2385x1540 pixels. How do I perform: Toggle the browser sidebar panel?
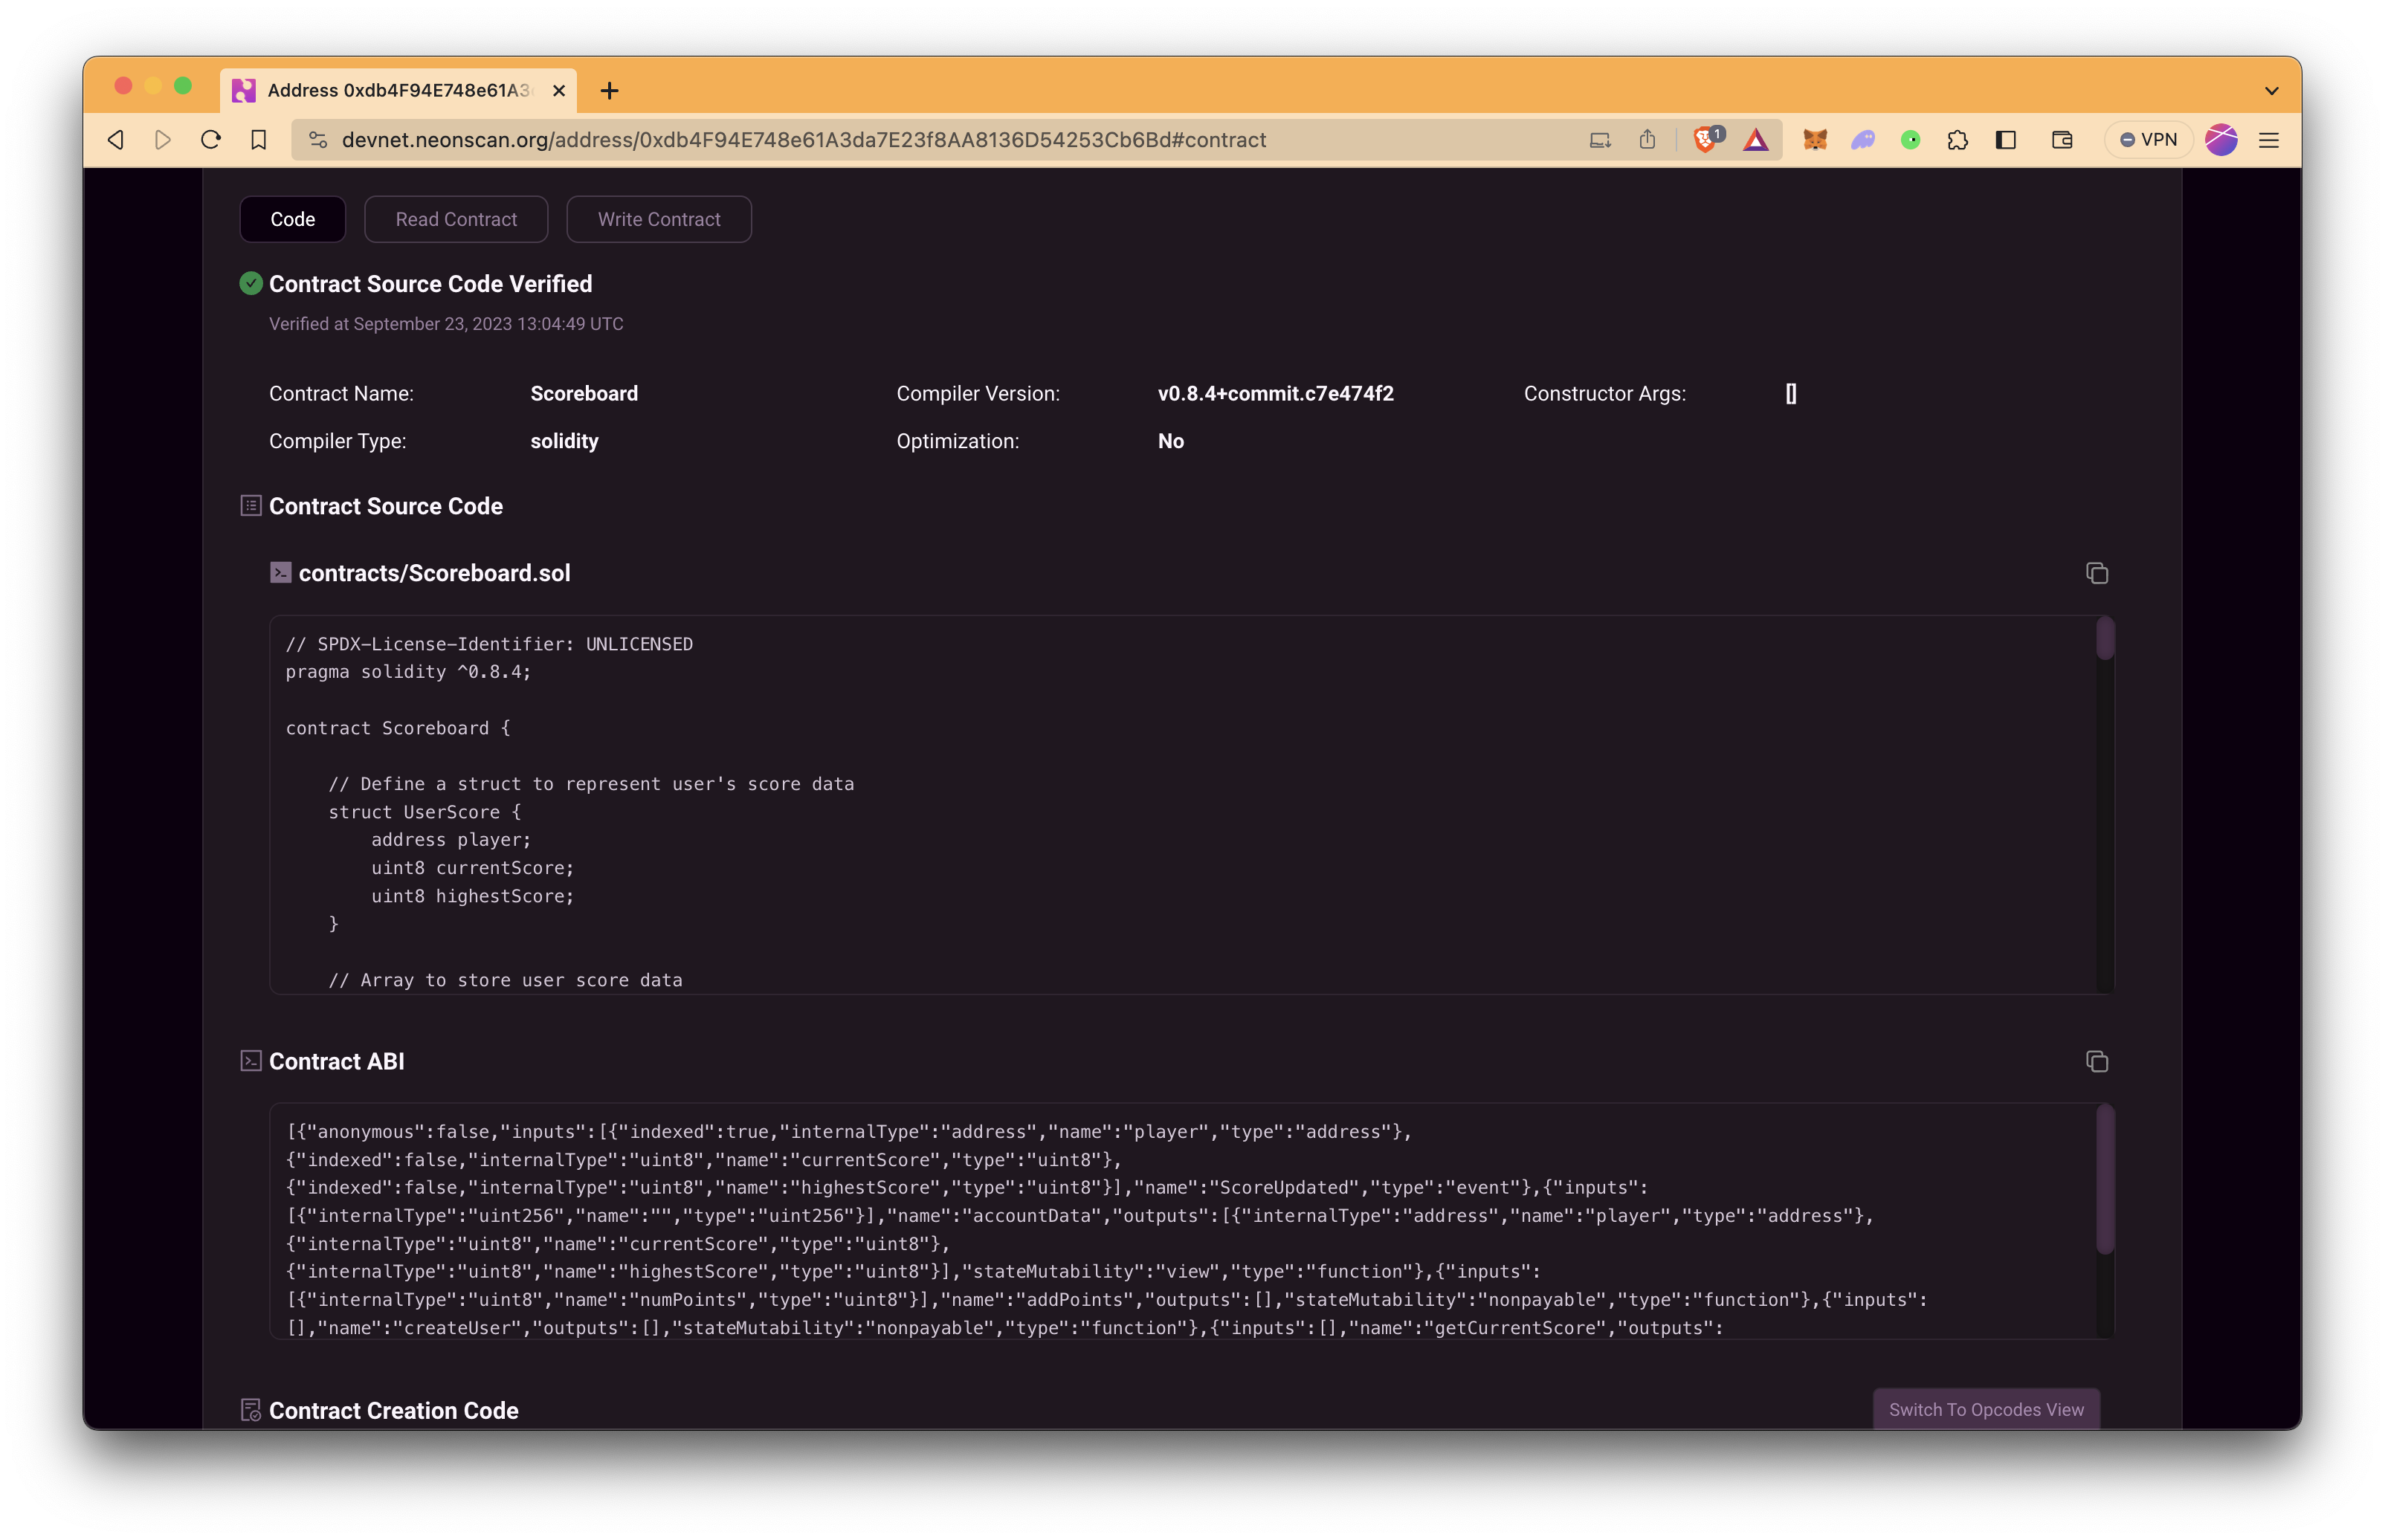click(x=2005, y=140)
